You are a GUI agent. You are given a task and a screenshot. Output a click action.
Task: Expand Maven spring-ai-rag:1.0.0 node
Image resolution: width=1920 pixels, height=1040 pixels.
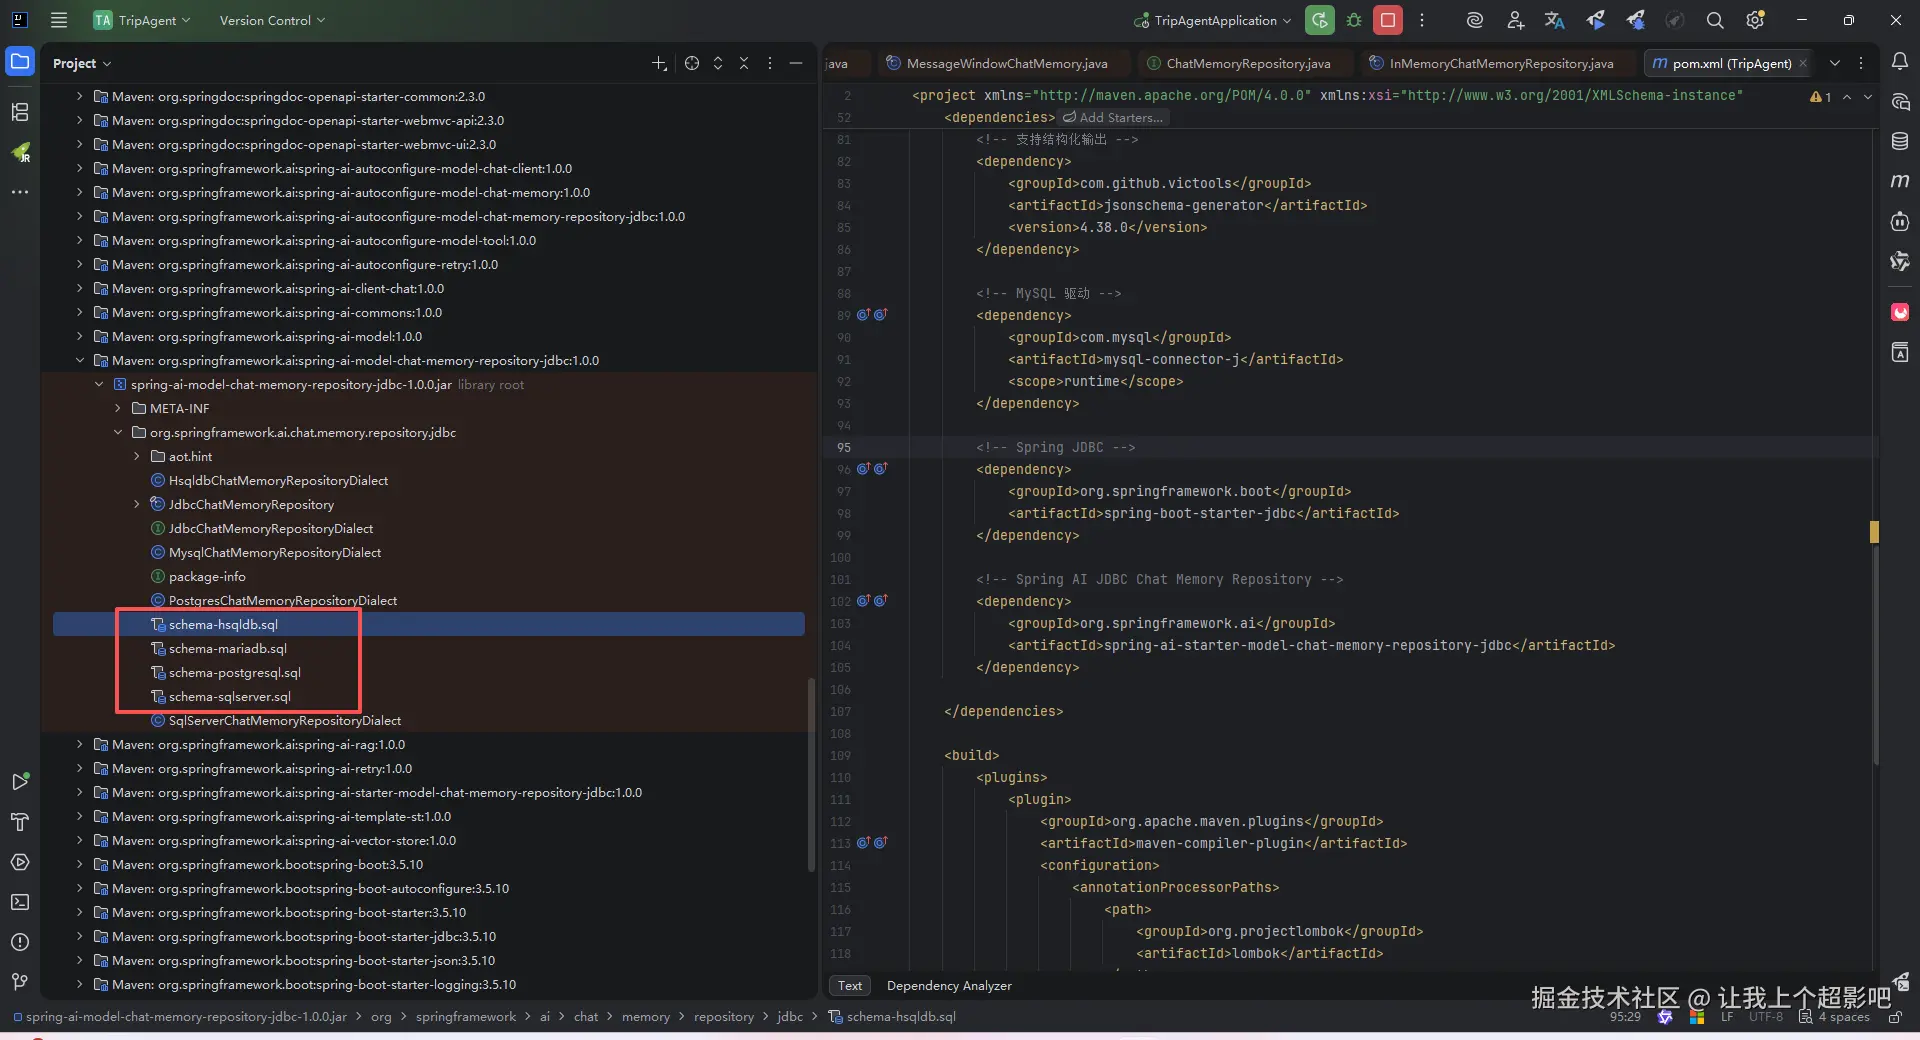pyautogui.click(x=80, y=745)
